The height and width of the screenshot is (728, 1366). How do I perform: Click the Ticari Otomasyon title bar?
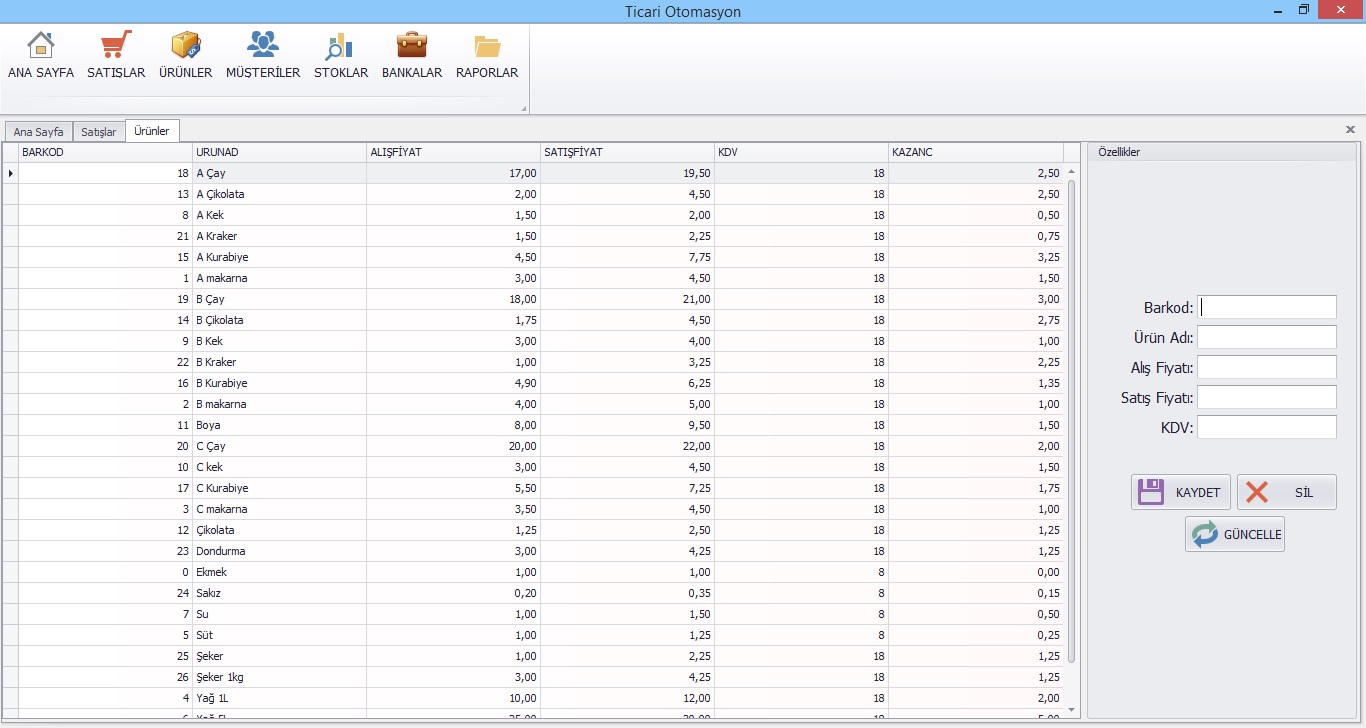point(683,11)
